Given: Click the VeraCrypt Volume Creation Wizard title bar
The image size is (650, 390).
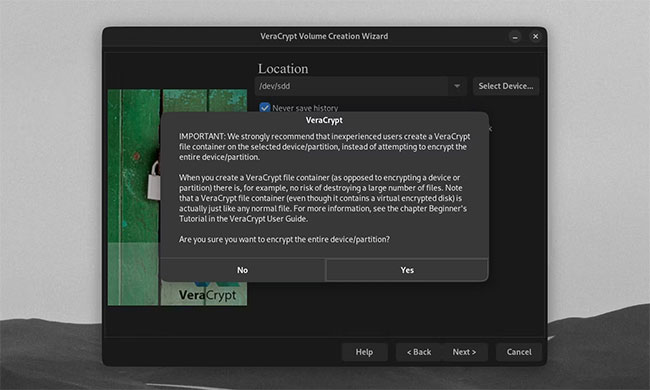Looking at the screenshot, I should coord(324,36).
